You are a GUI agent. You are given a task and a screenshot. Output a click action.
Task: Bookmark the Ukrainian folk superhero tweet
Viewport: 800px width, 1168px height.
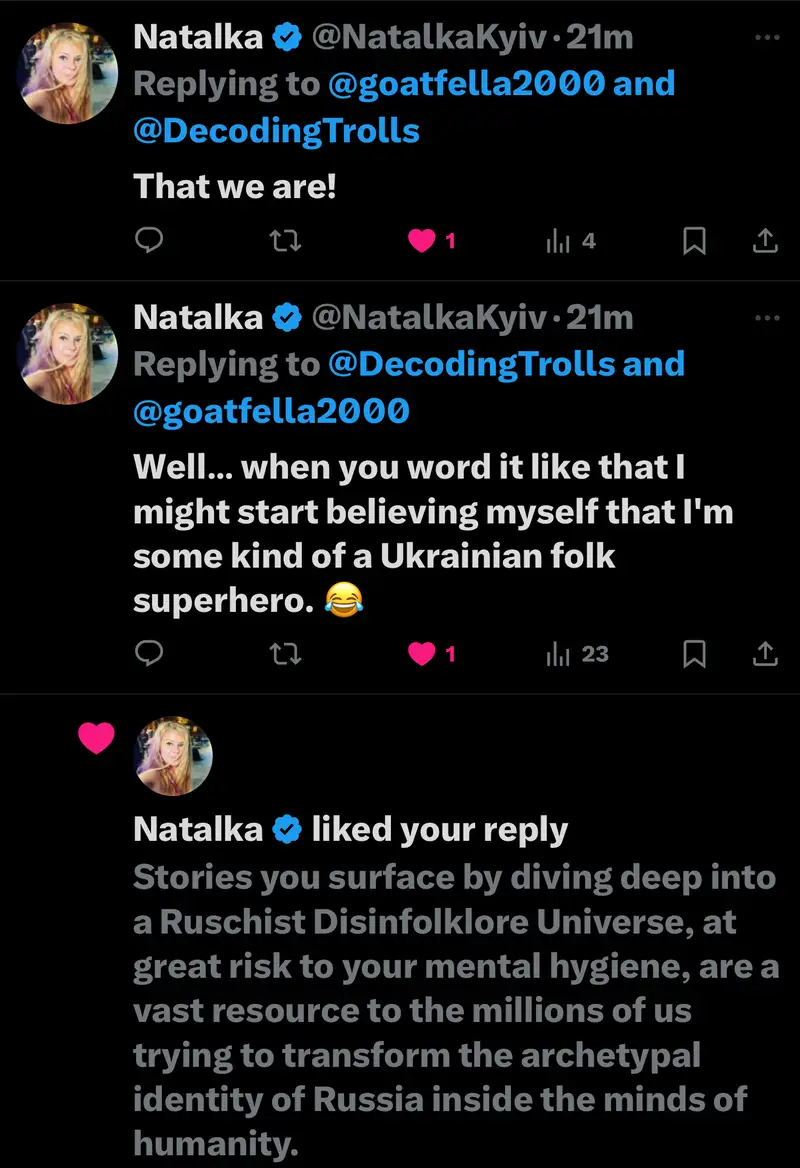point(694,653)
